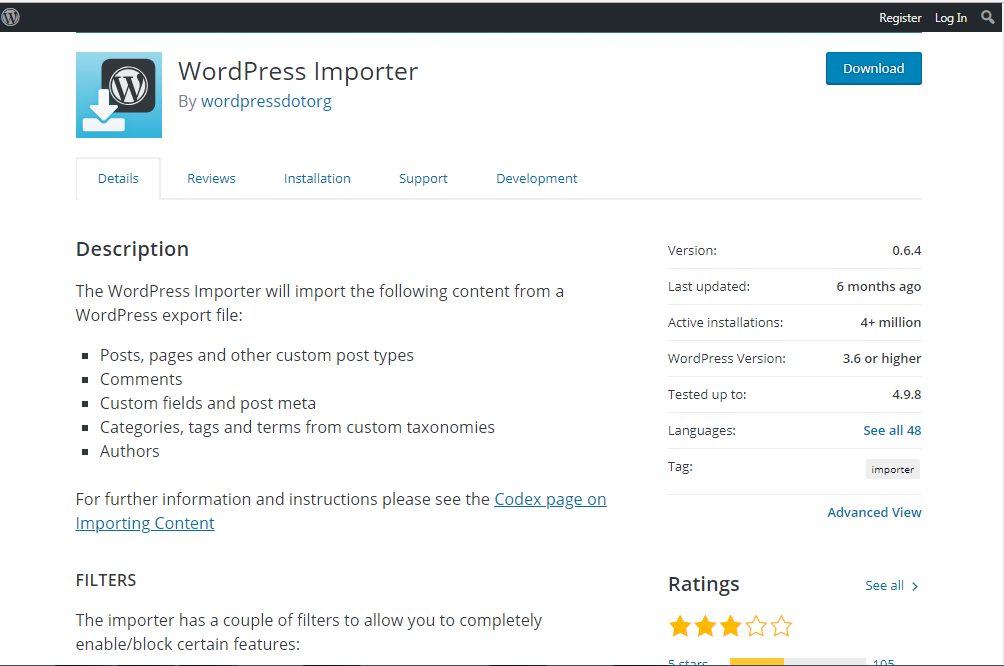Open the Support tab

coord(423,179)
